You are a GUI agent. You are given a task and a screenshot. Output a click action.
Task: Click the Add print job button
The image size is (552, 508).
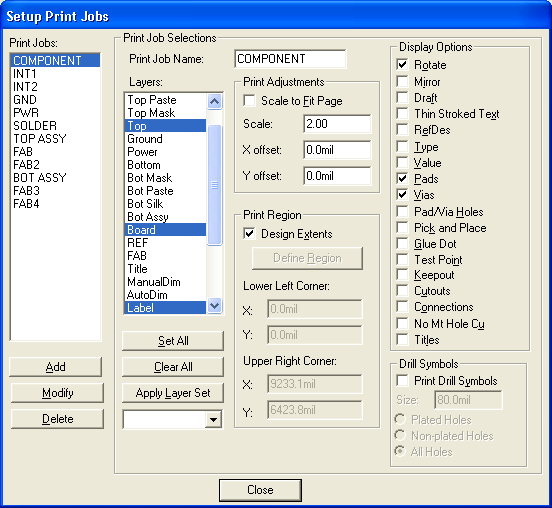point(56,367)
